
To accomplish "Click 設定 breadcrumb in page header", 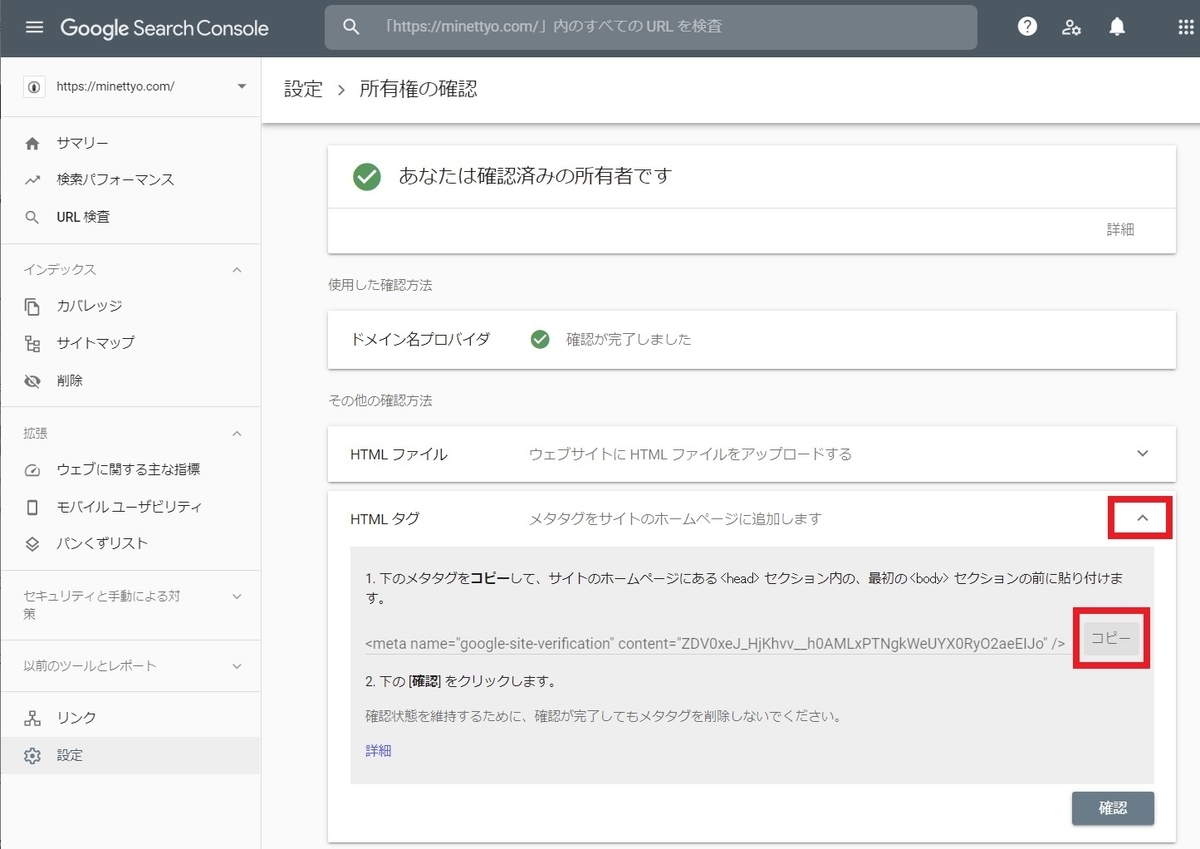I will [303, 89].
